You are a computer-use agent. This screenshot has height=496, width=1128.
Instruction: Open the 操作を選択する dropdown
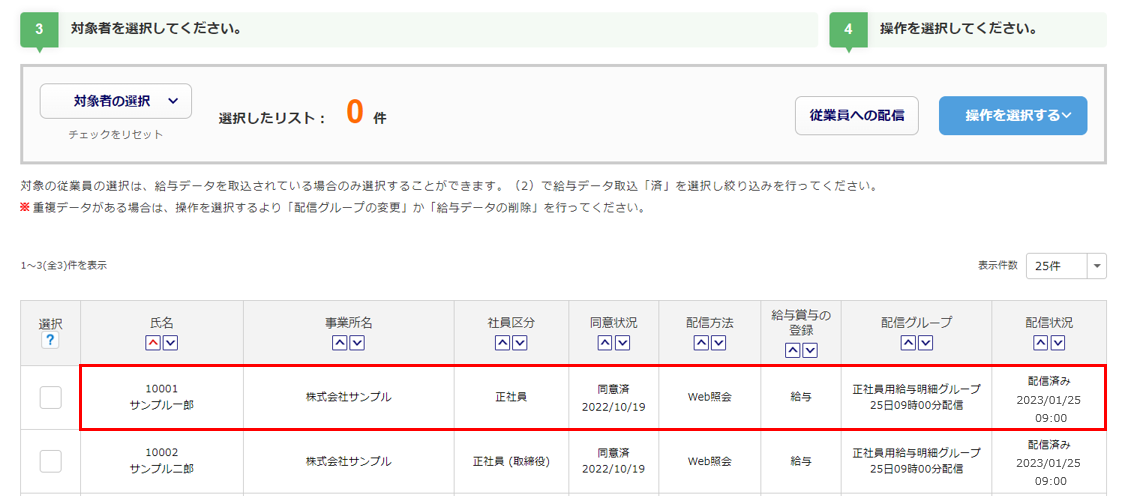(1013, 115)
